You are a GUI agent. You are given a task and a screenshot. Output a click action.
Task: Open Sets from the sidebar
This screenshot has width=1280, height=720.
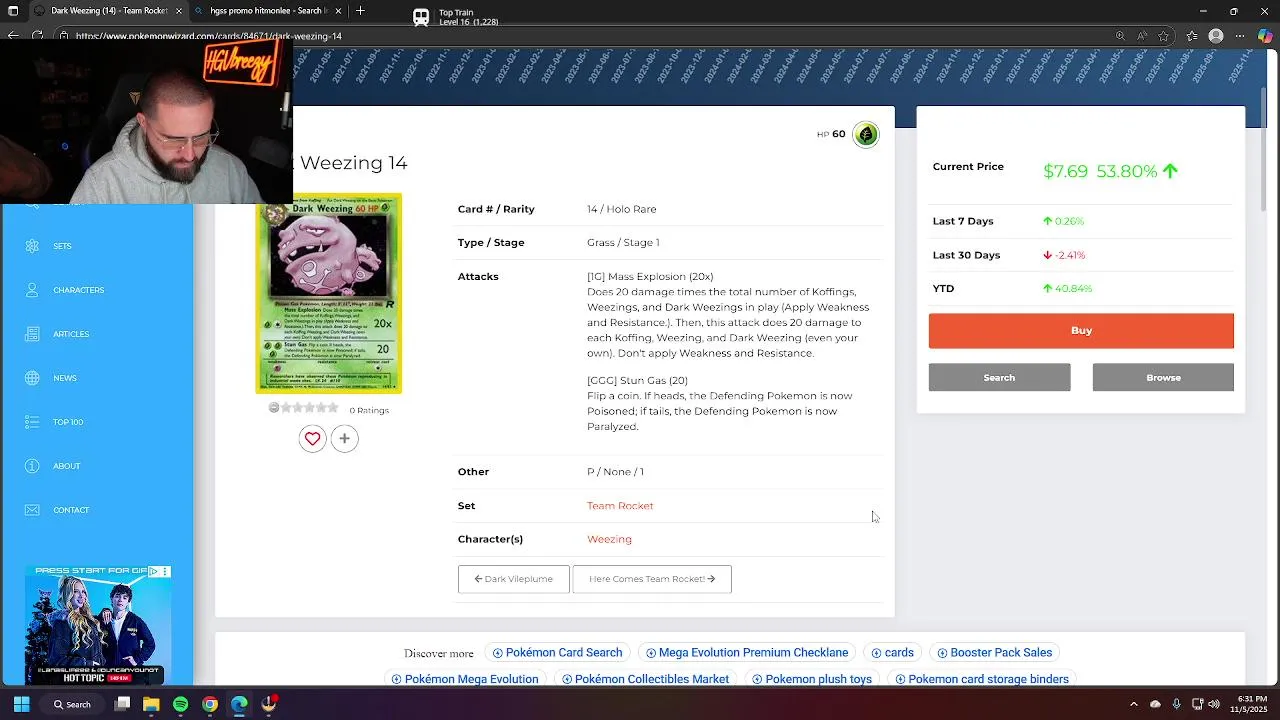click(x=62, y=246)
